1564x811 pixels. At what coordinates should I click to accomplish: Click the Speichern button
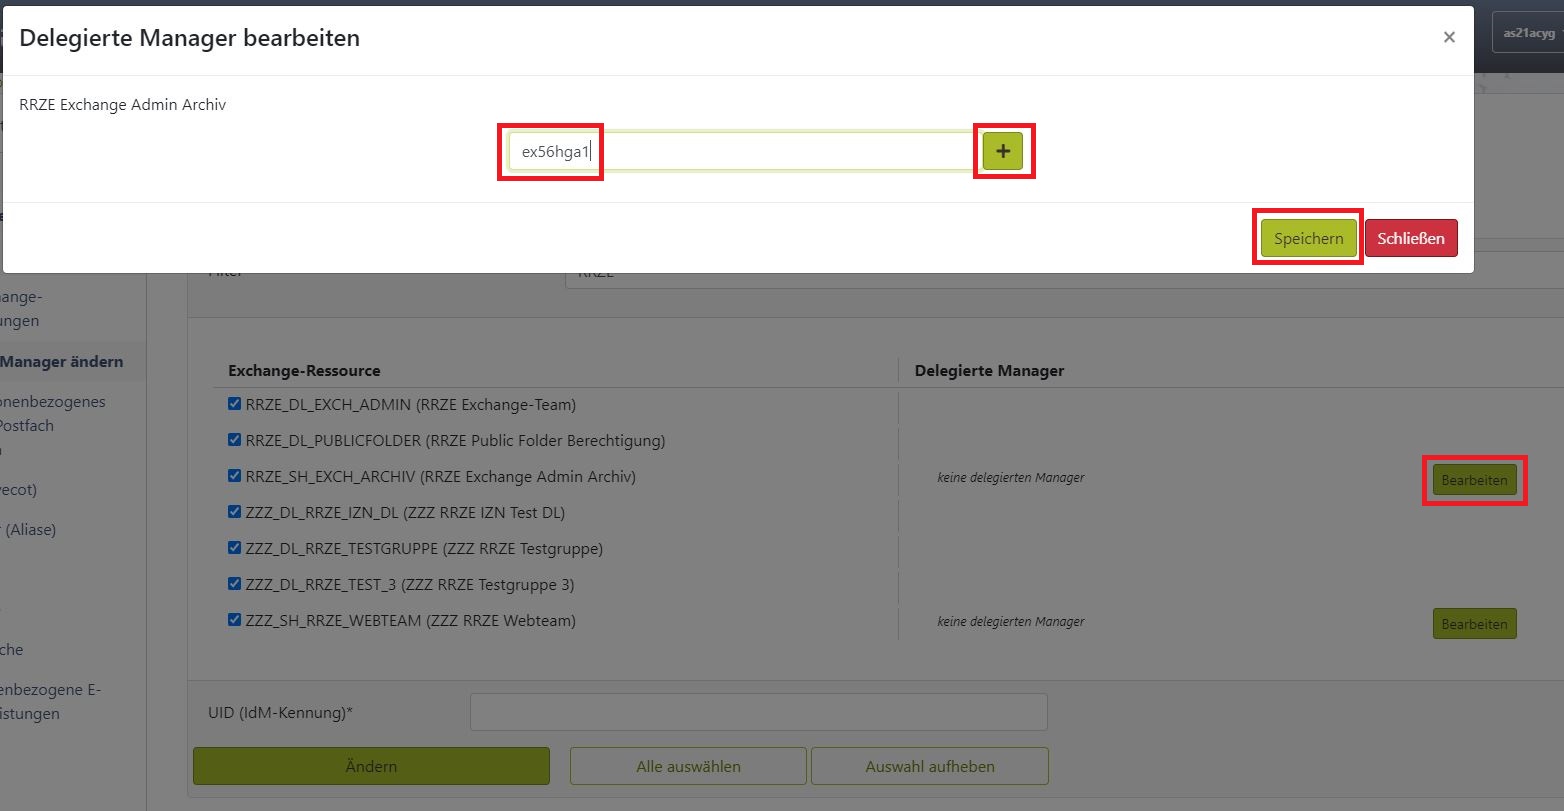[x=1308, y=239]
